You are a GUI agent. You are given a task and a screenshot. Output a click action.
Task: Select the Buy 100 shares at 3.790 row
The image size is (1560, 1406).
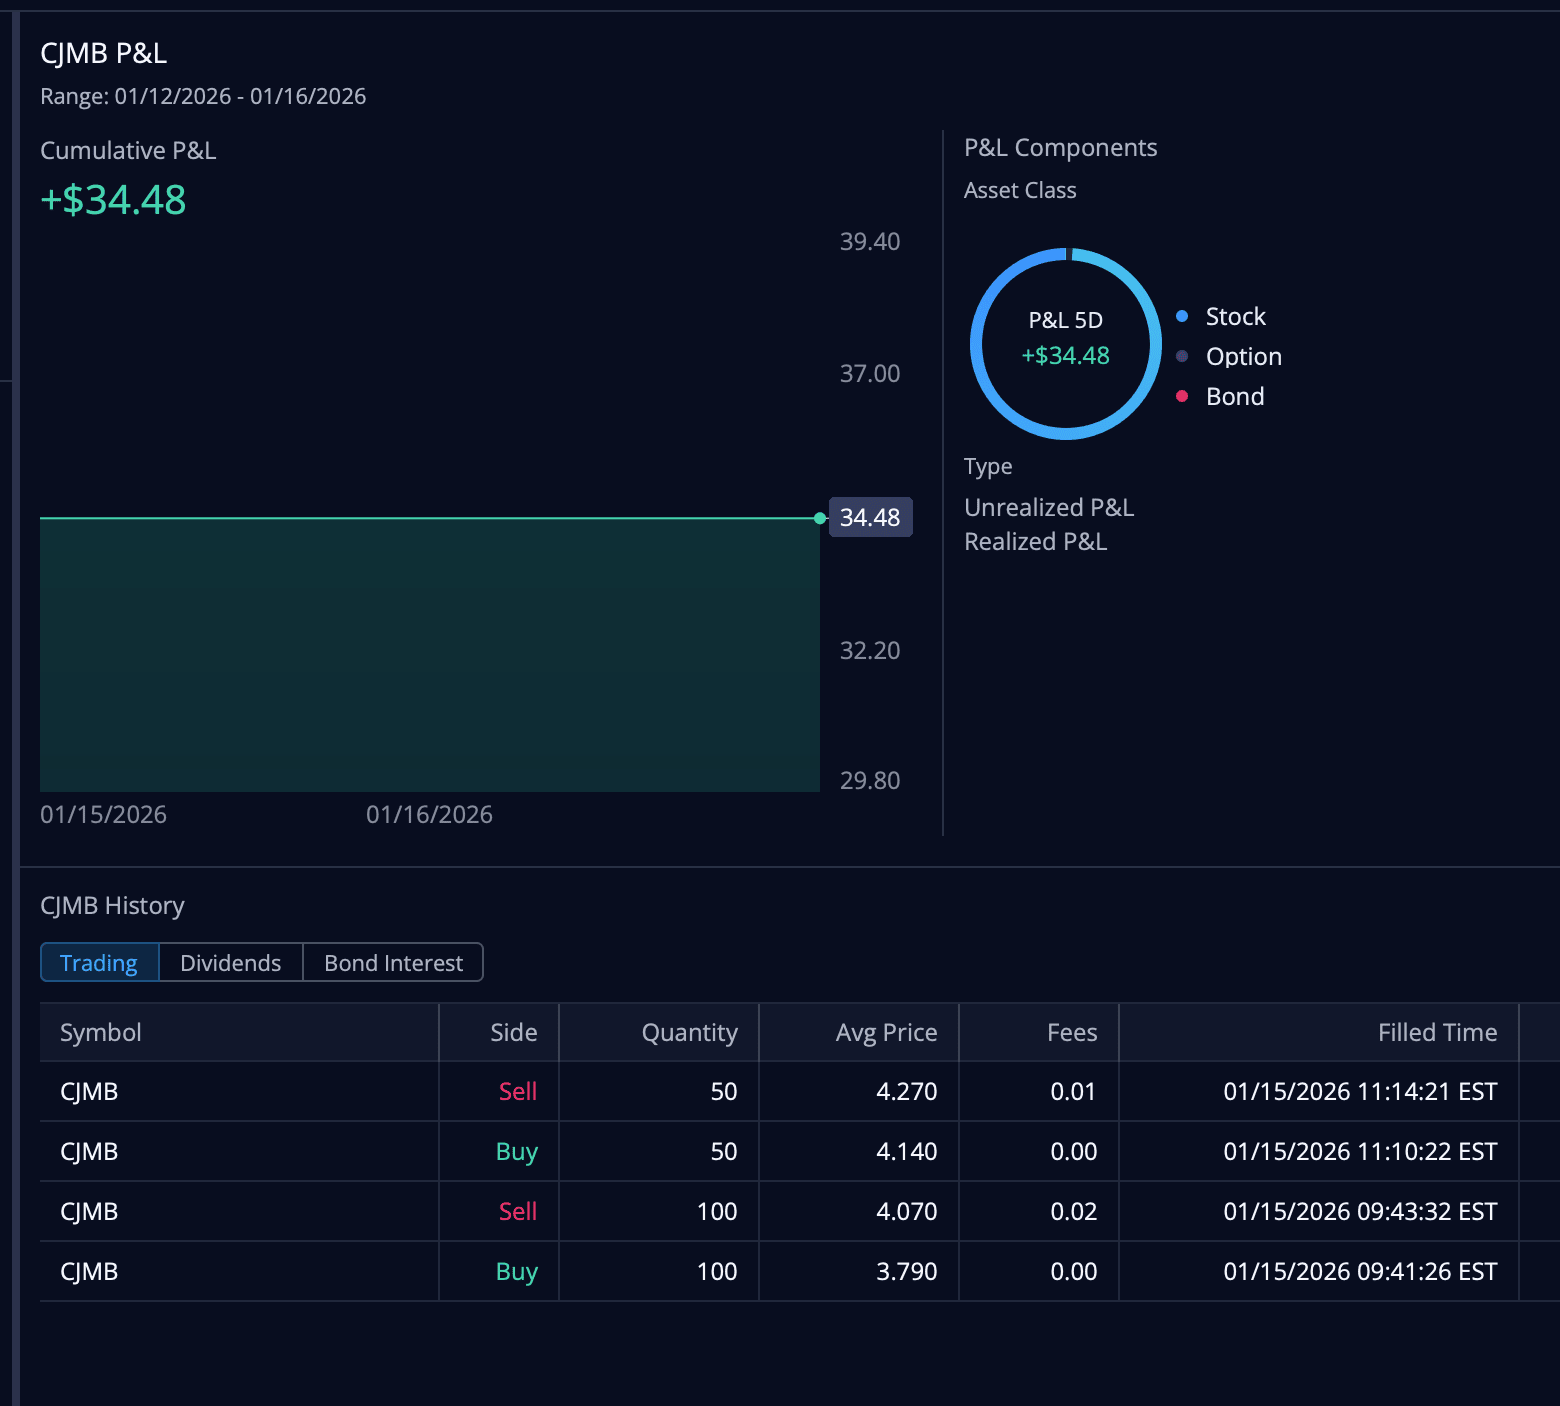(x=780, y=1271)
